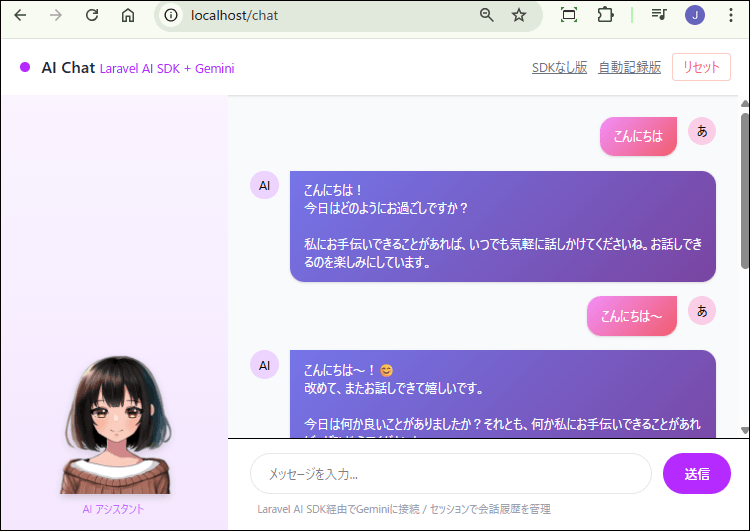
Task: Focus the メッセージを入力 text field
Action: [x=450, y=474]
